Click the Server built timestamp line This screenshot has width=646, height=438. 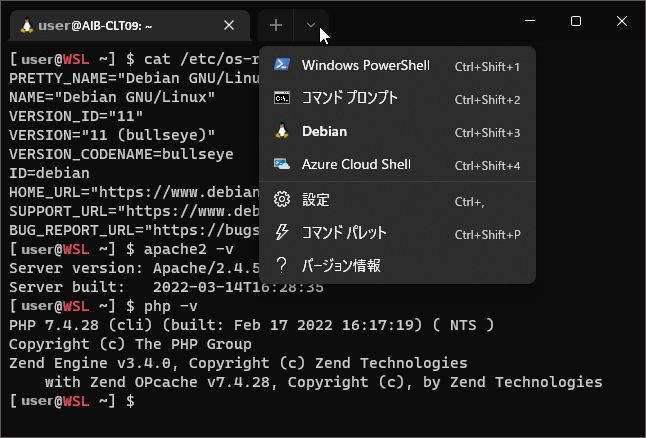pos(166,287)
